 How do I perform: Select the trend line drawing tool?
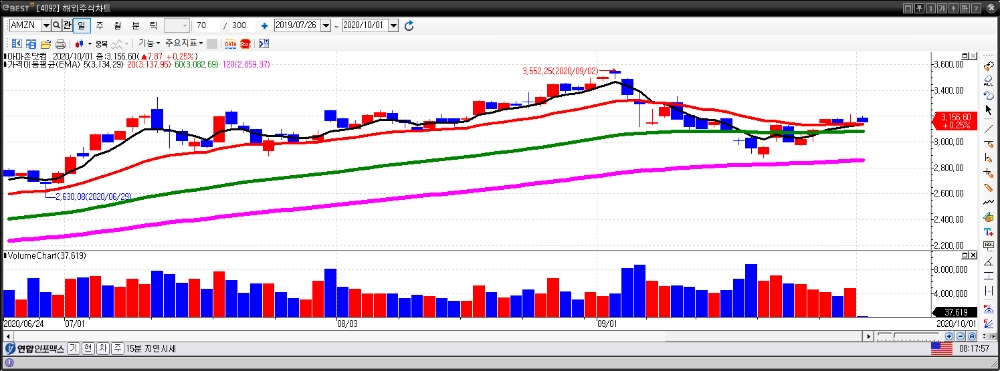point(989,129)
